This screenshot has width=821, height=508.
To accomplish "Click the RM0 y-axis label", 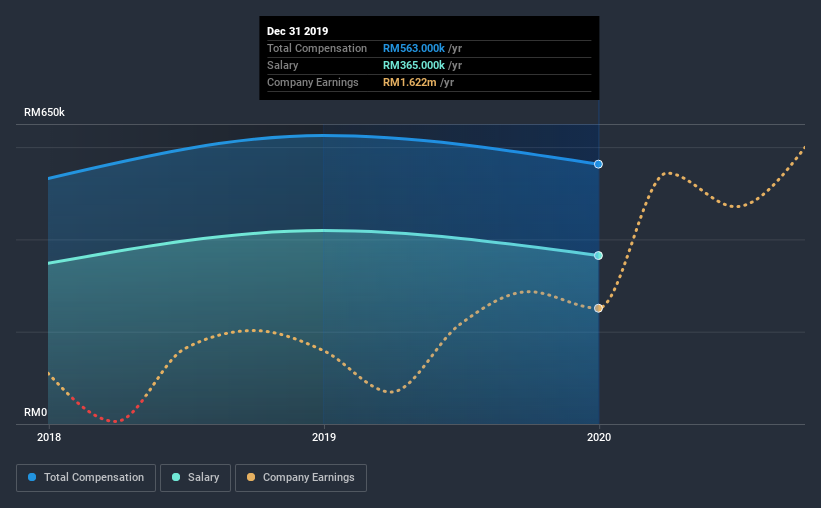I will [36, 412].
